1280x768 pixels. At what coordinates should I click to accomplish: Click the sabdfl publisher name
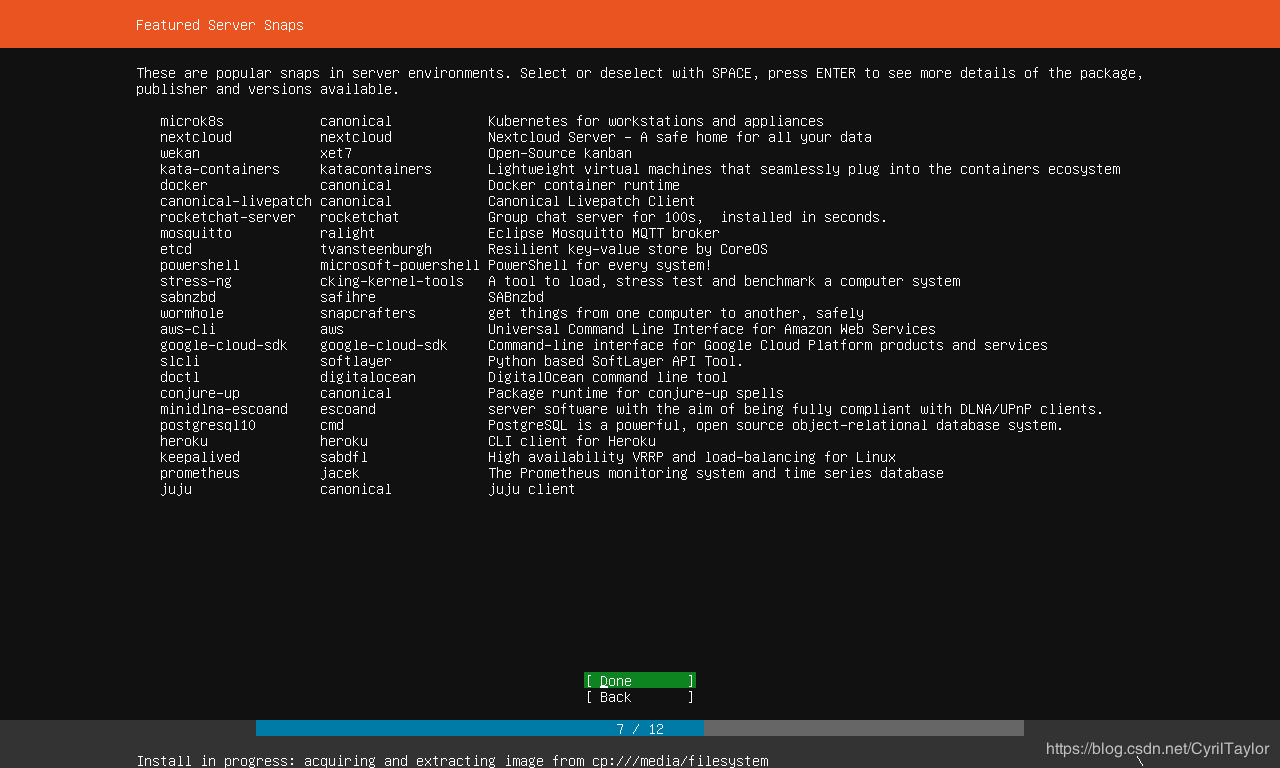(344, 457)
